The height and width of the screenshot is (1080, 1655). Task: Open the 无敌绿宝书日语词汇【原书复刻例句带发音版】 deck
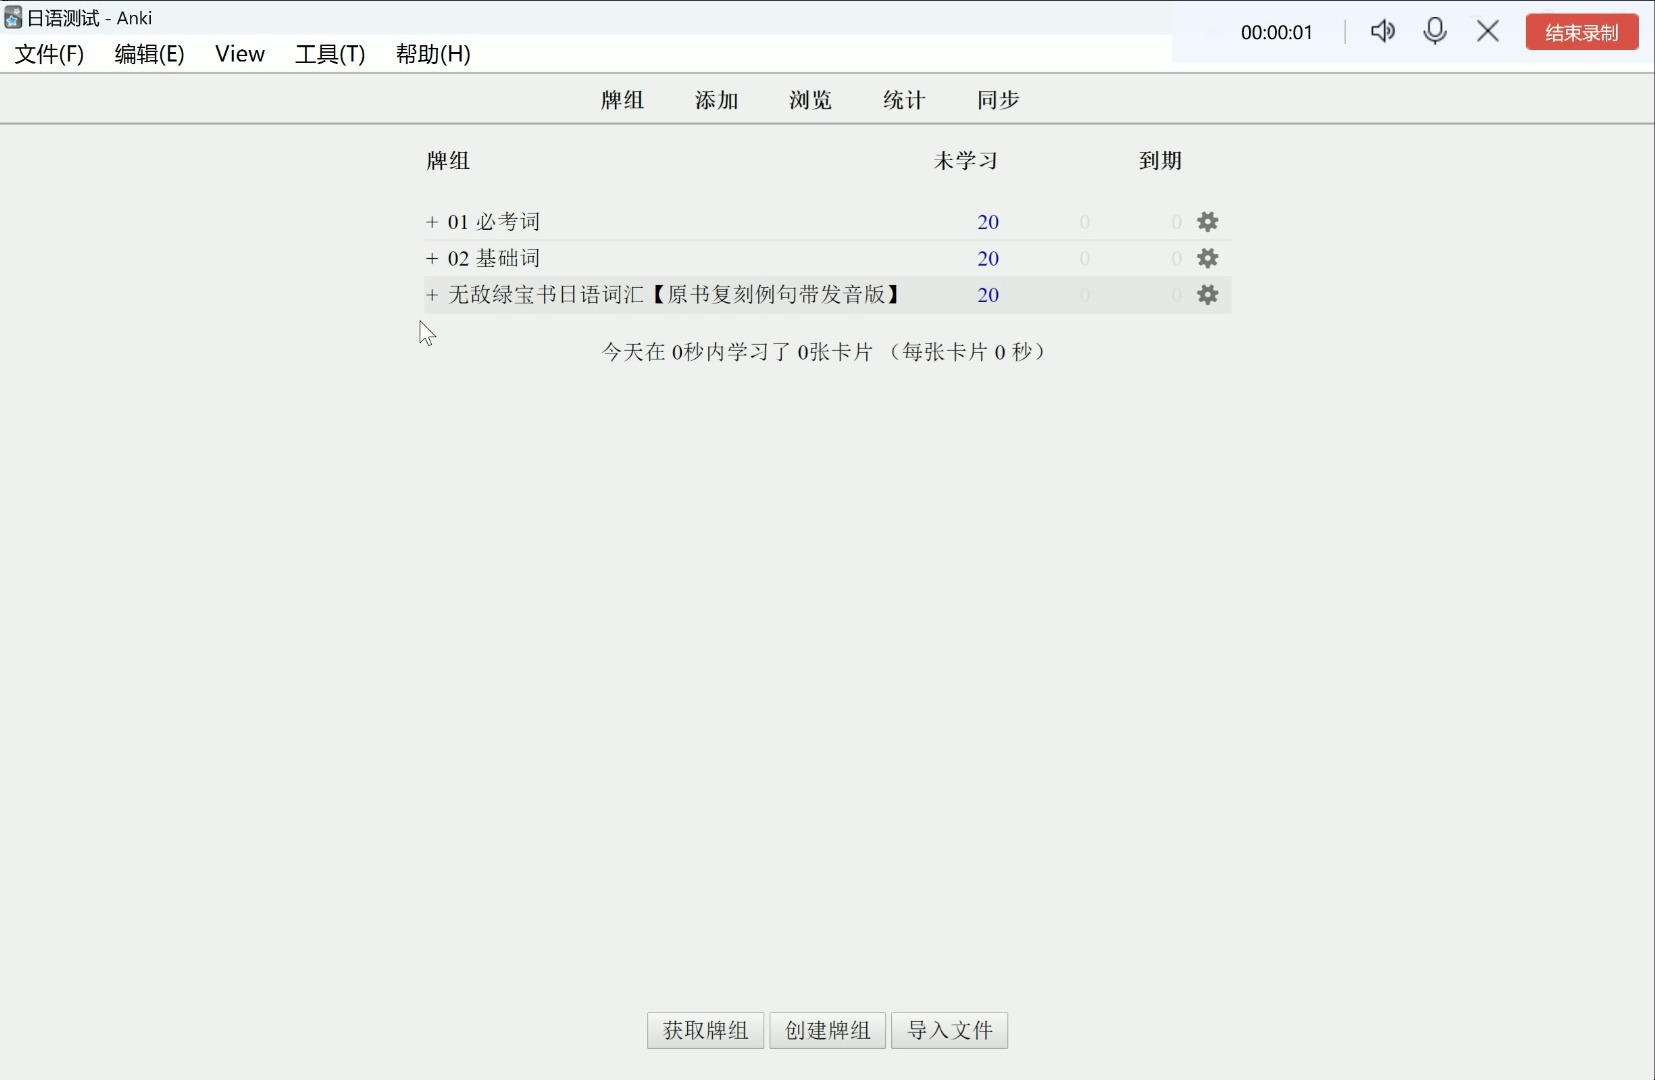(x=677, y=295)
